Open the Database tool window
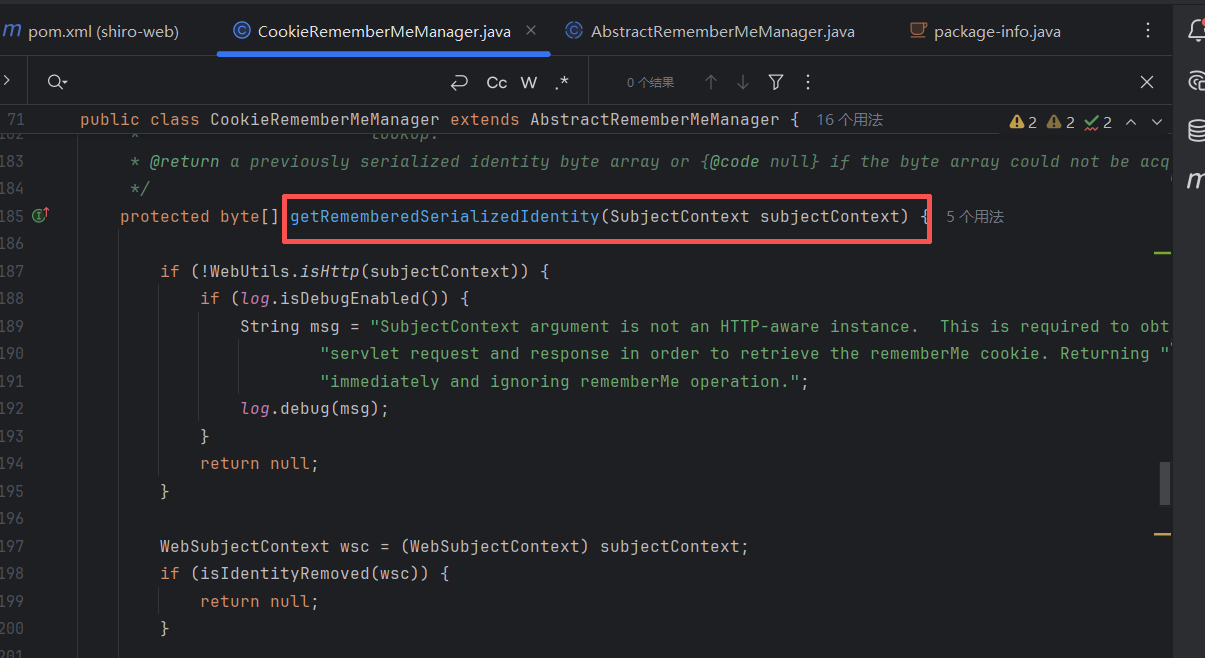 pyautogui.click(x=1195, y=130)
